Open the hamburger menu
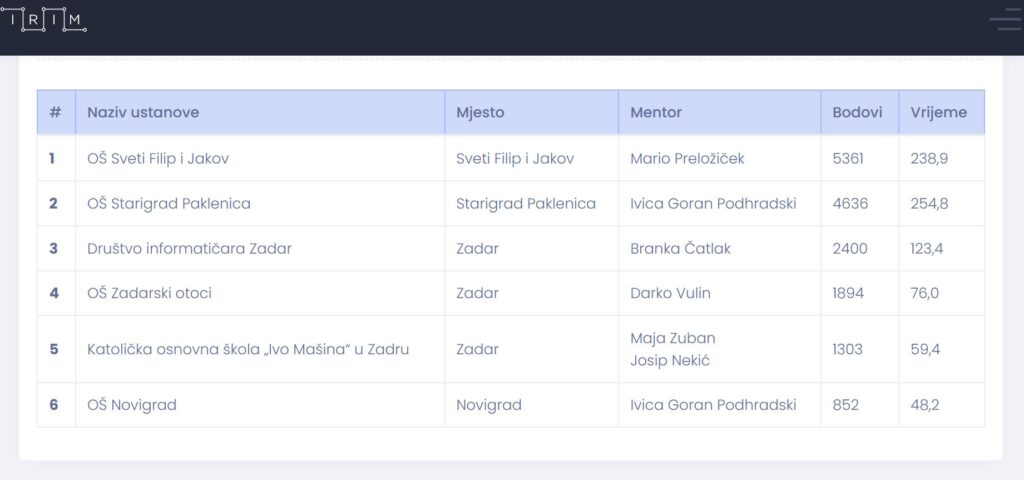 click(x=1004, y=19)
